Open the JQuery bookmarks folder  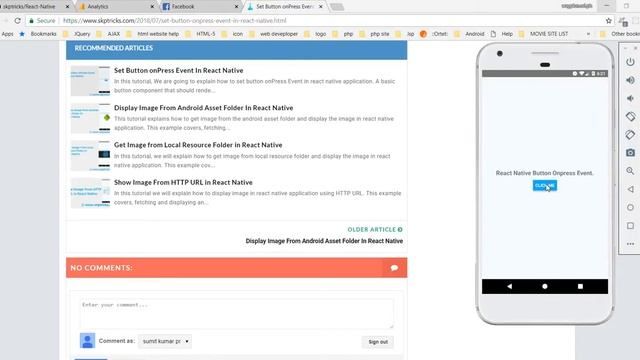coord(77,34)
